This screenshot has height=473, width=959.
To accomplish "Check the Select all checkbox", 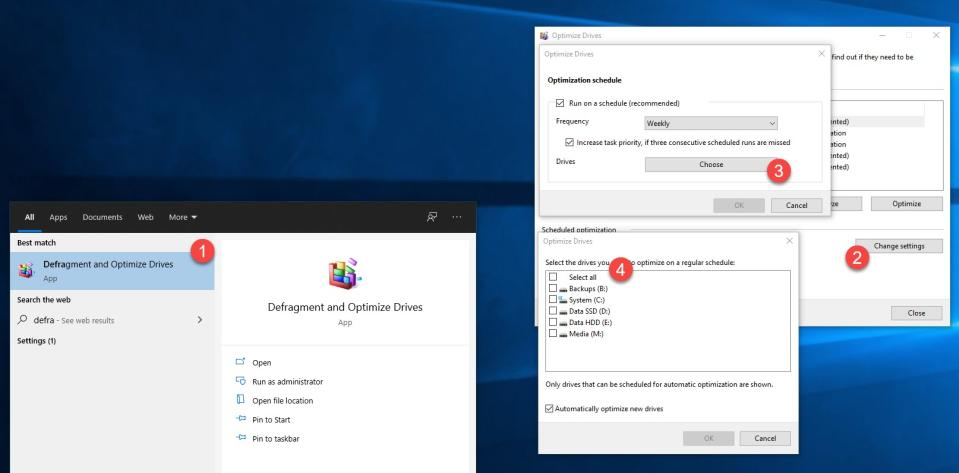I will 553,277.
